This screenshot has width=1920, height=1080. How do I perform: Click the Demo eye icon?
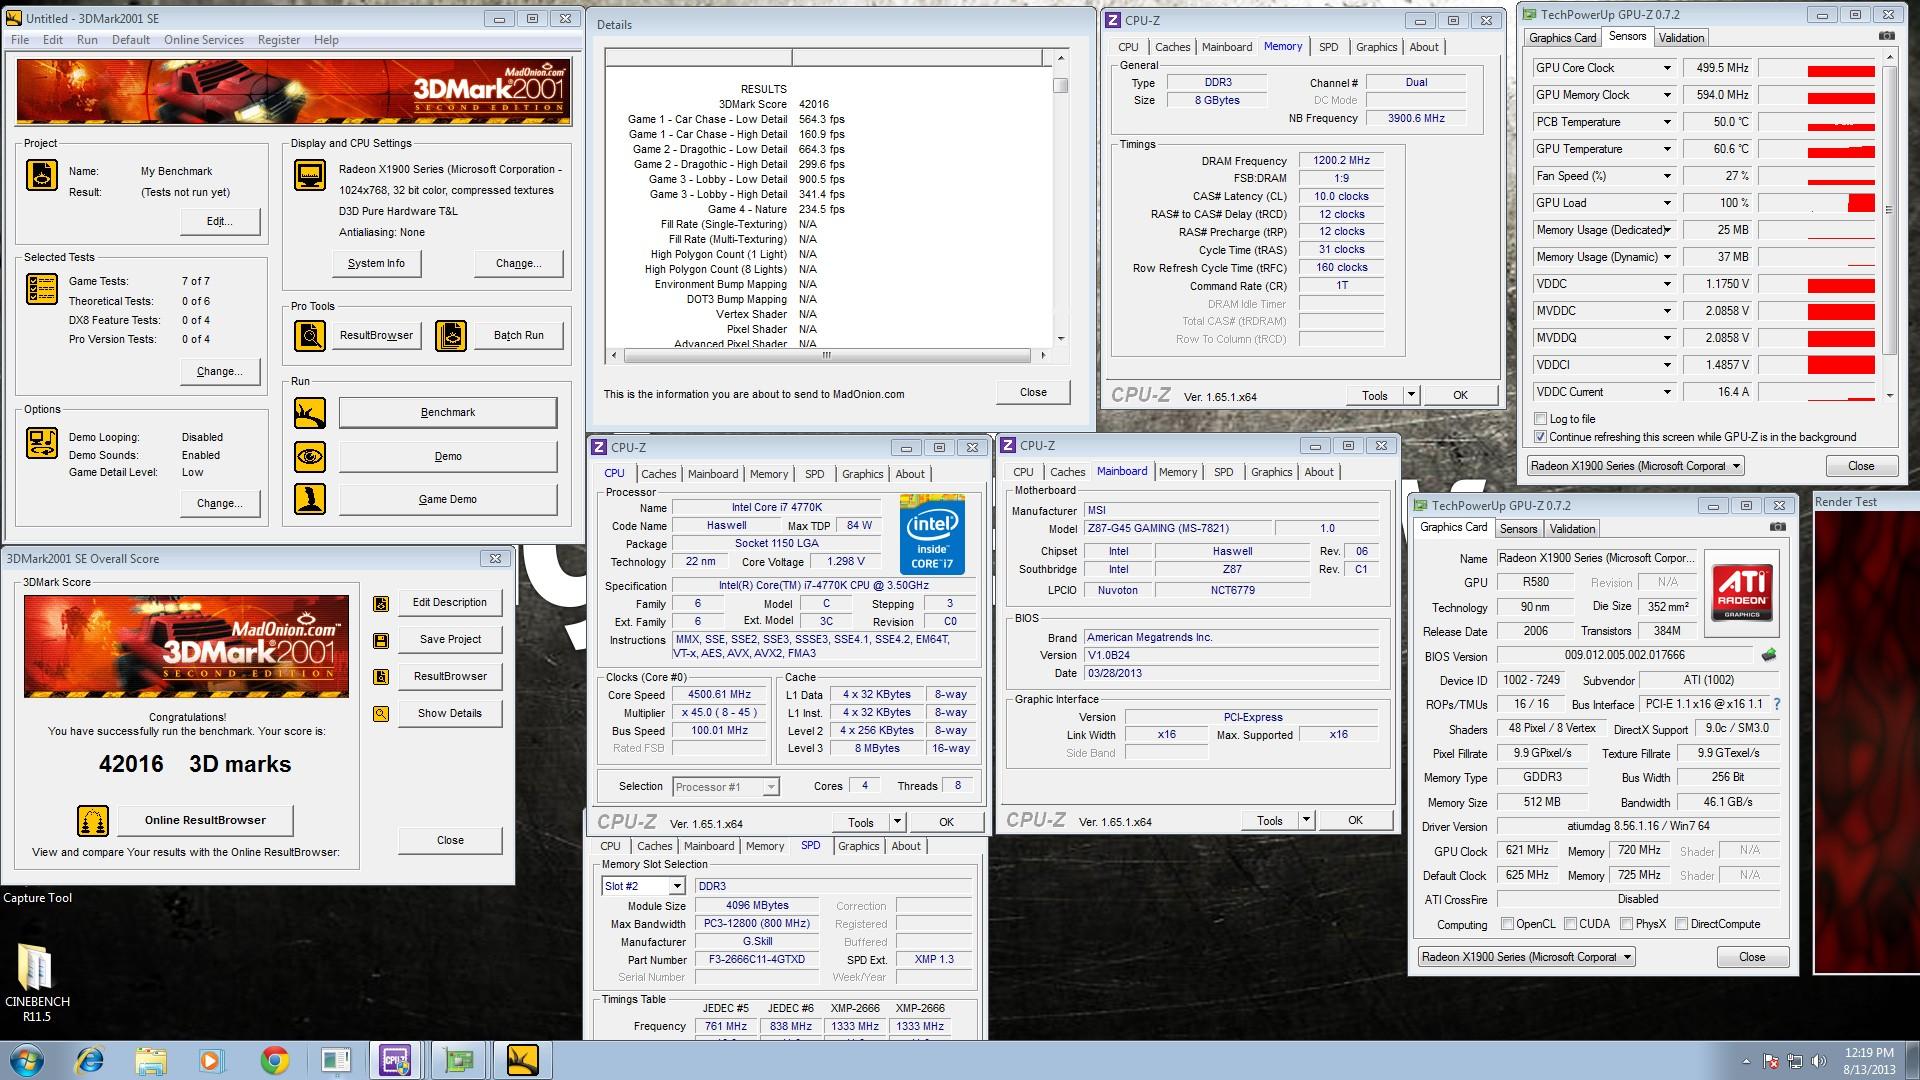pos(310,457)
